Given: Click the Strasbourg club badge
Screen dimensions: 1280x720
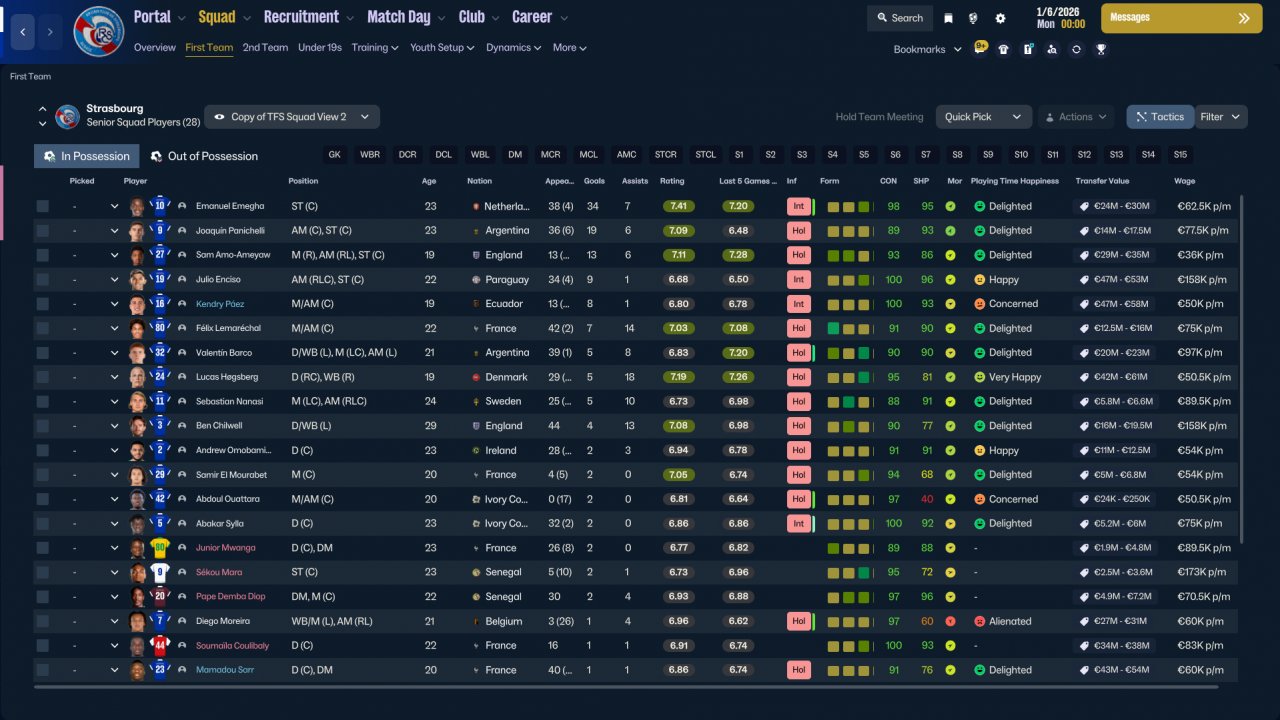Looking at the screenshot, I should click(x=99, y=32).
